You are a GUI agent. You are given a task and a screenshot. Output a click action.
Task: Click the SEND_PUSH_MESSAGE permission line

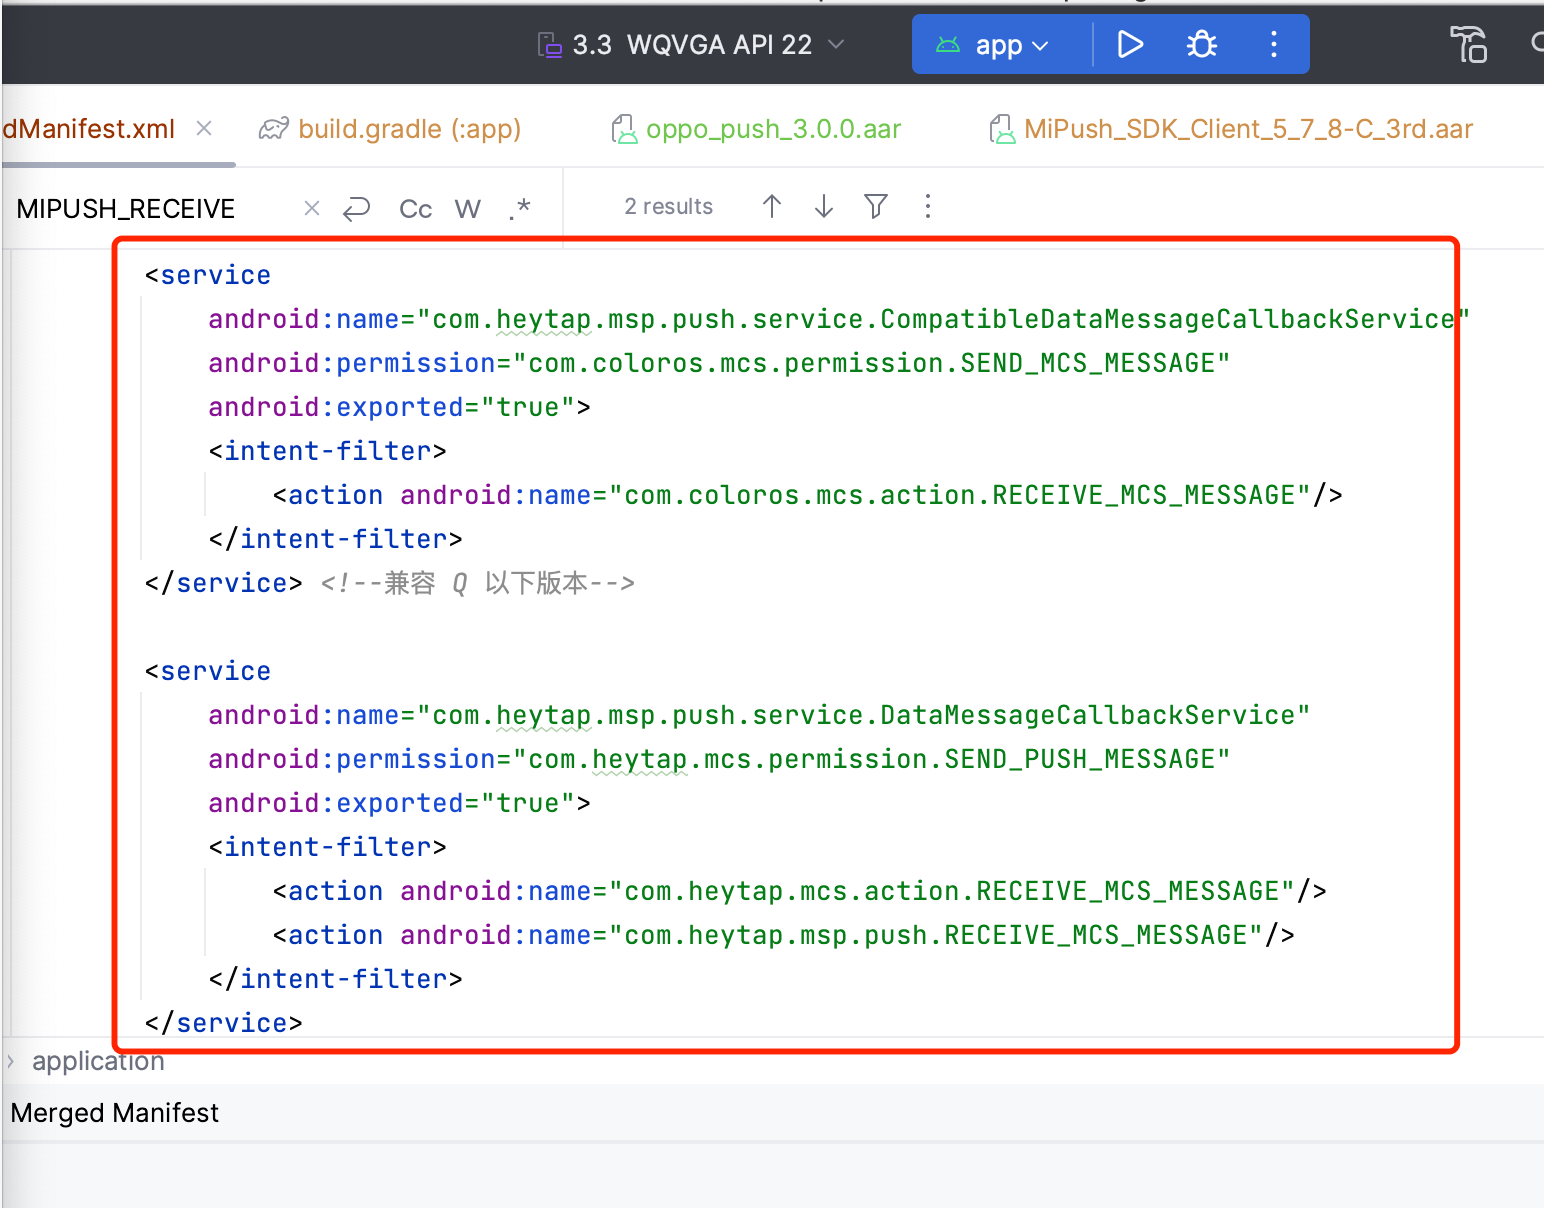[x=719, y=759]
